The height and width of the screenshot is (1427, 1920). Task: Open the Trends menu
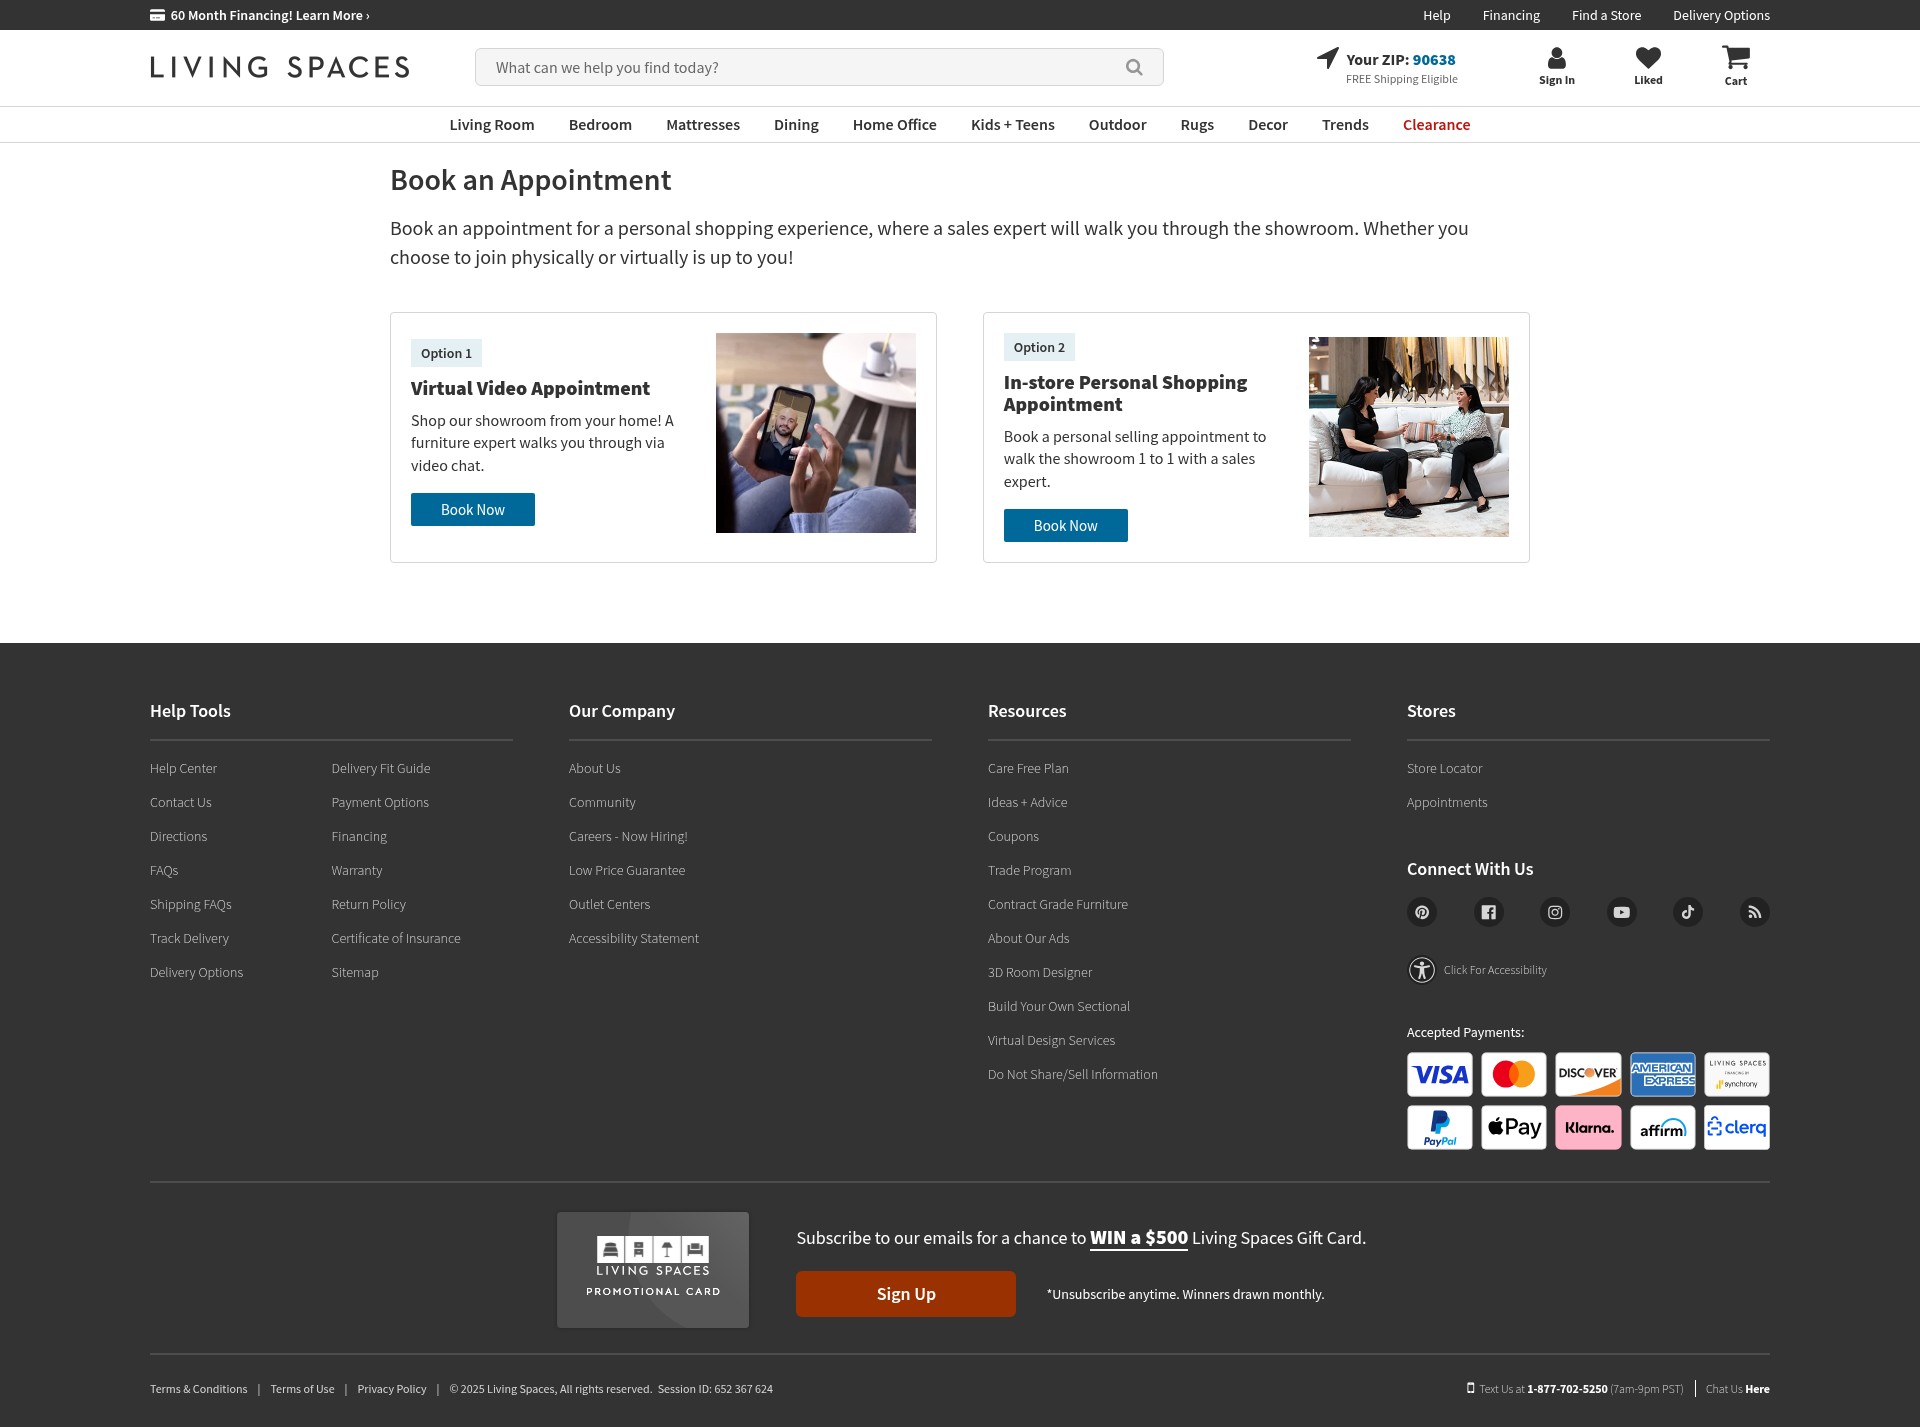1345,125
